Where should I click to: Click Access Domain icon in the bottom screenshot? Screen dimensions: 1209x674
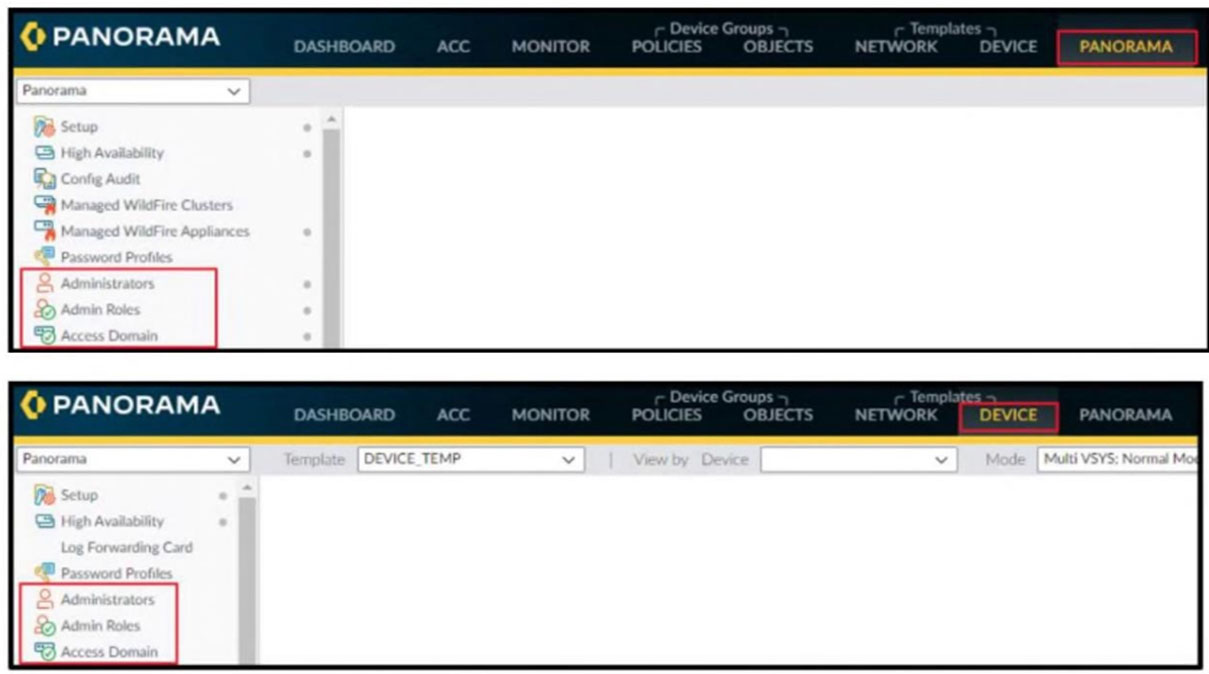pyautogui.click(x=44, y=651)
